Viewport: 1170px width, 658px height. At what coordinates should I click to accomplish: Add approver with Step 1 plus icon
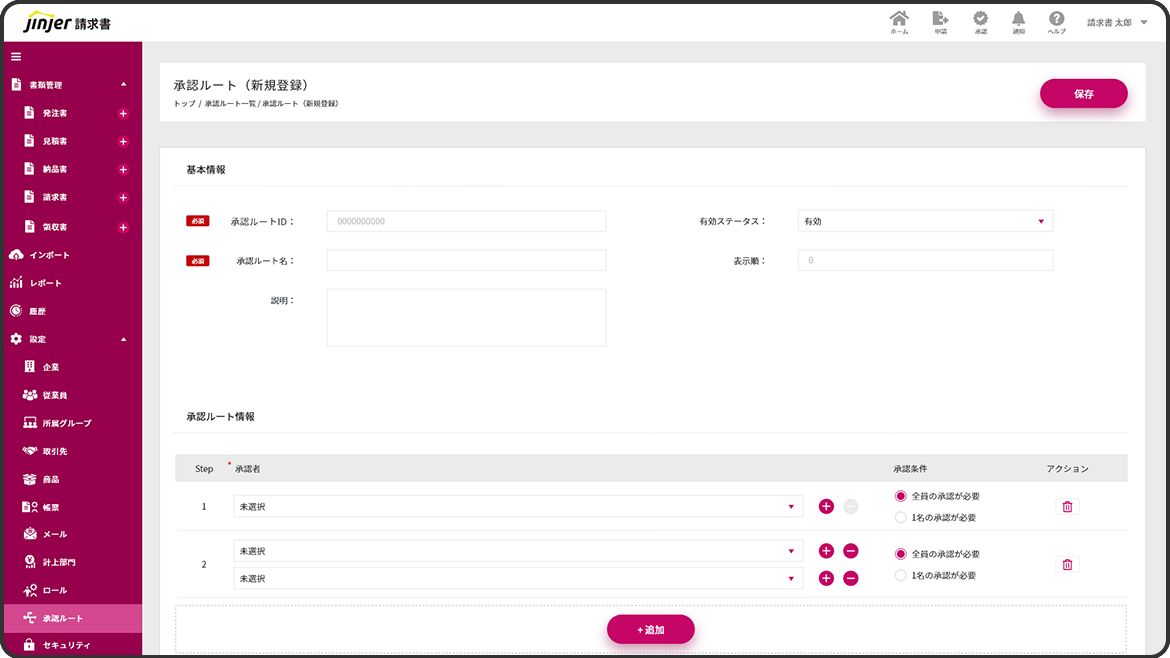826,507
